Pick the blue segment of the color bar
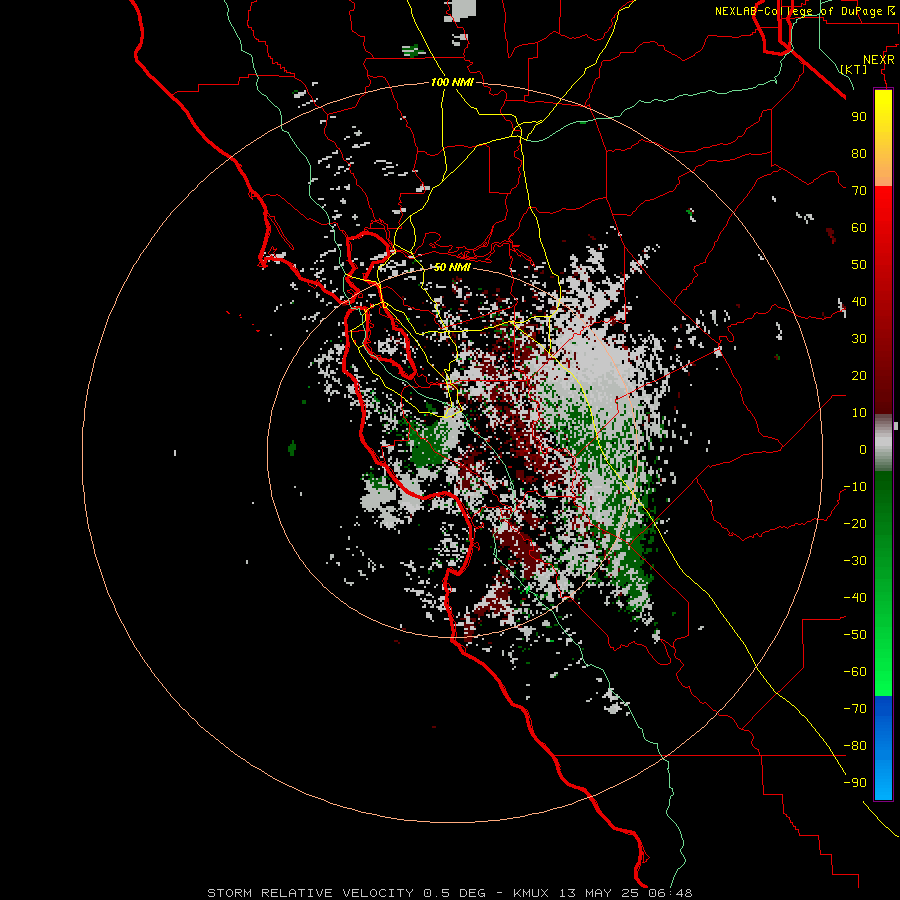This screenshot has width=900, height=900. coord(883,748)
